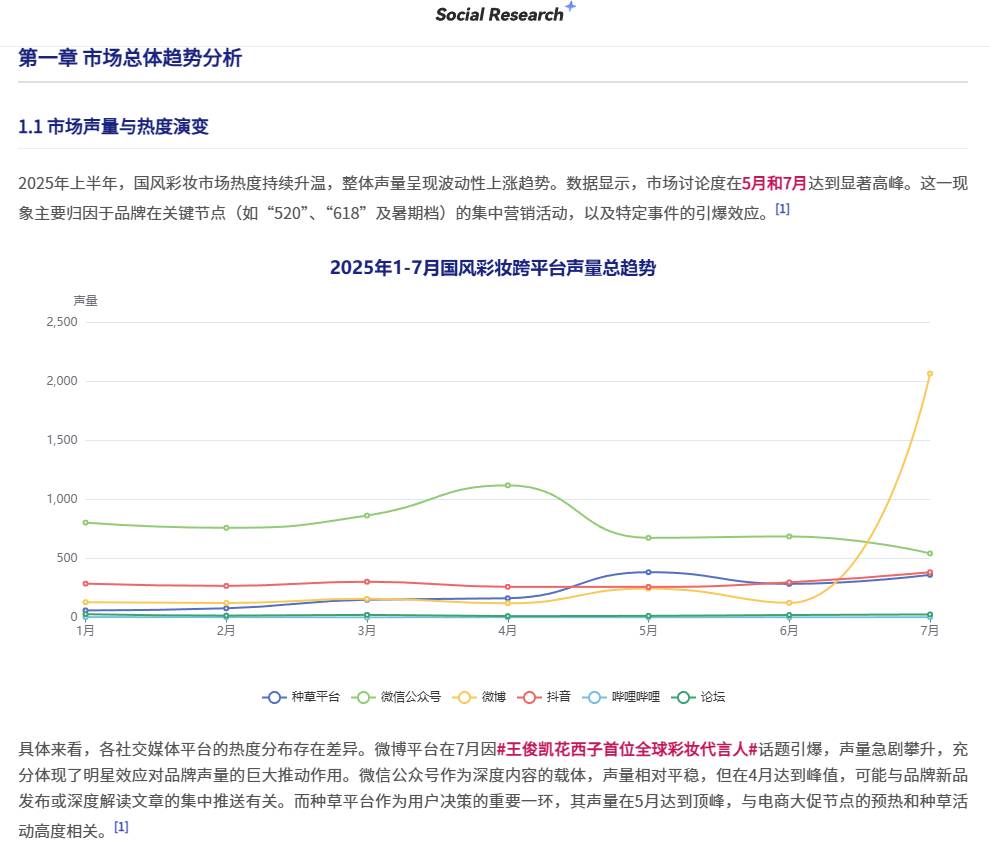Open citation [1] after 高度相关 sentence
Screen dimensions: 990x841
[x=121, y=827]
